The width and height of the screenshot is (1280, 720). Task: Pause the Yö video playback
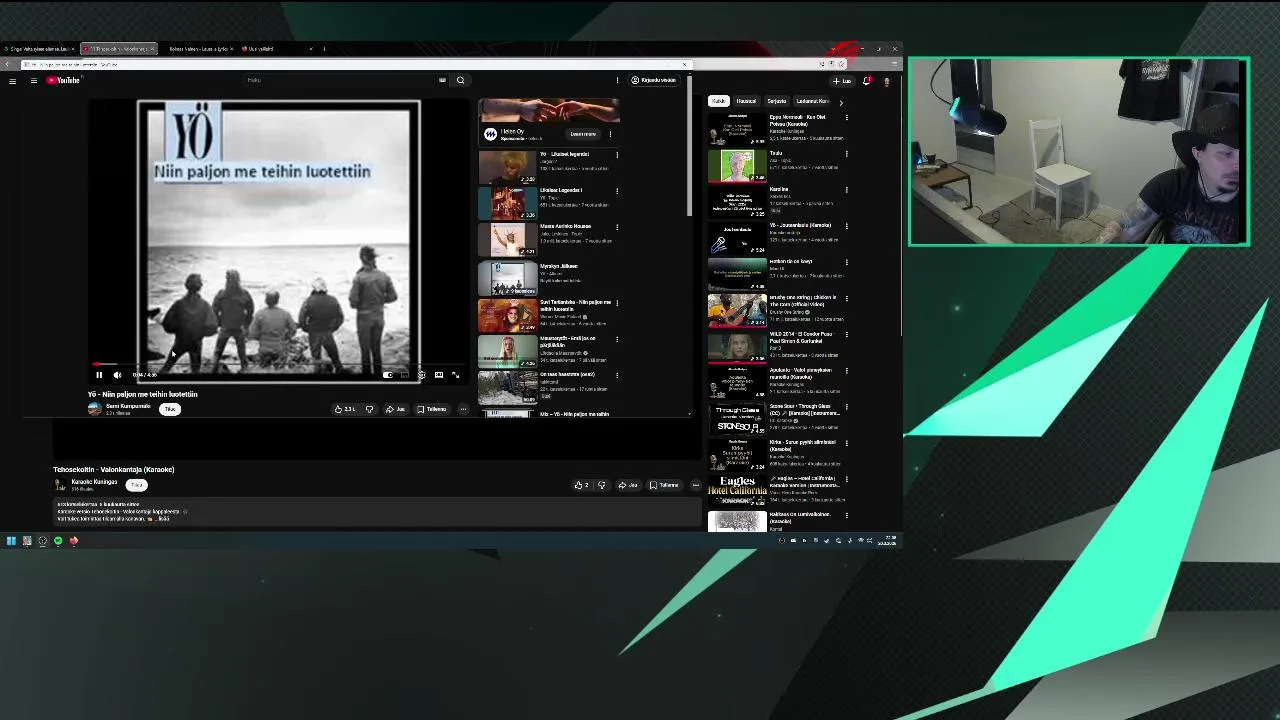point(99,375)
